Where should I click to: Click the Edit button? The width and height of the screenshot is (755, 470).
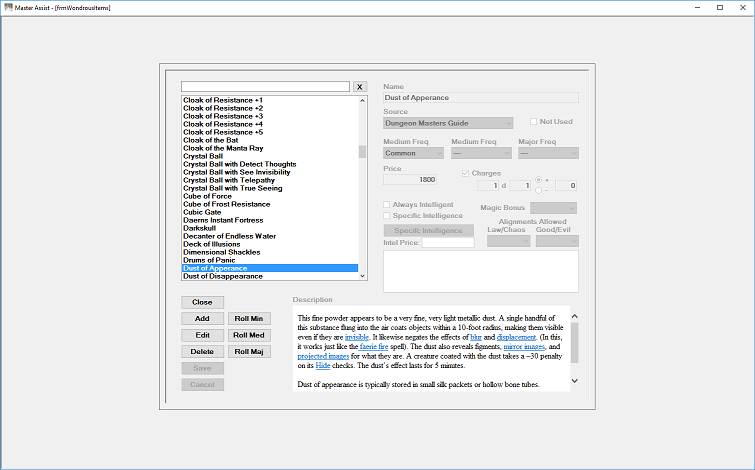202,335
